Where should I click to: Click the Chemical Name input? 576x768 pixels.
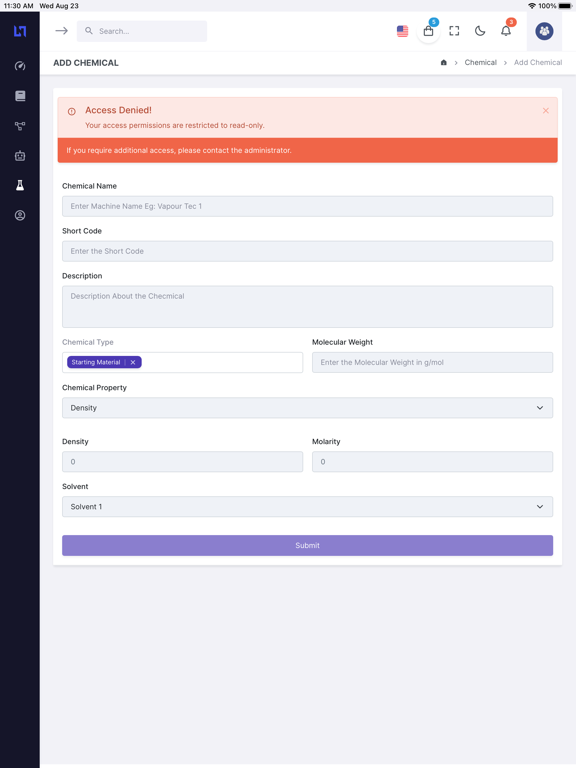point(308,206)
